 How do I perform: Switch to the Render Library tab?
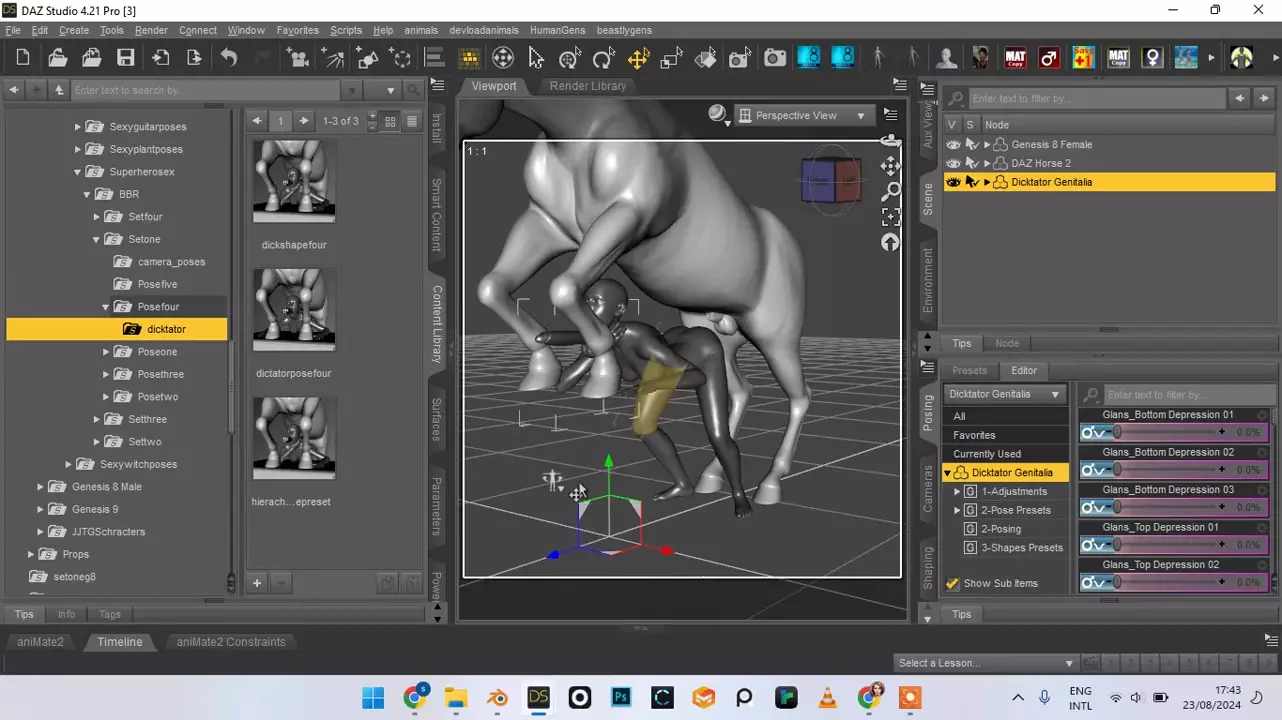click(x=588, y=86)
